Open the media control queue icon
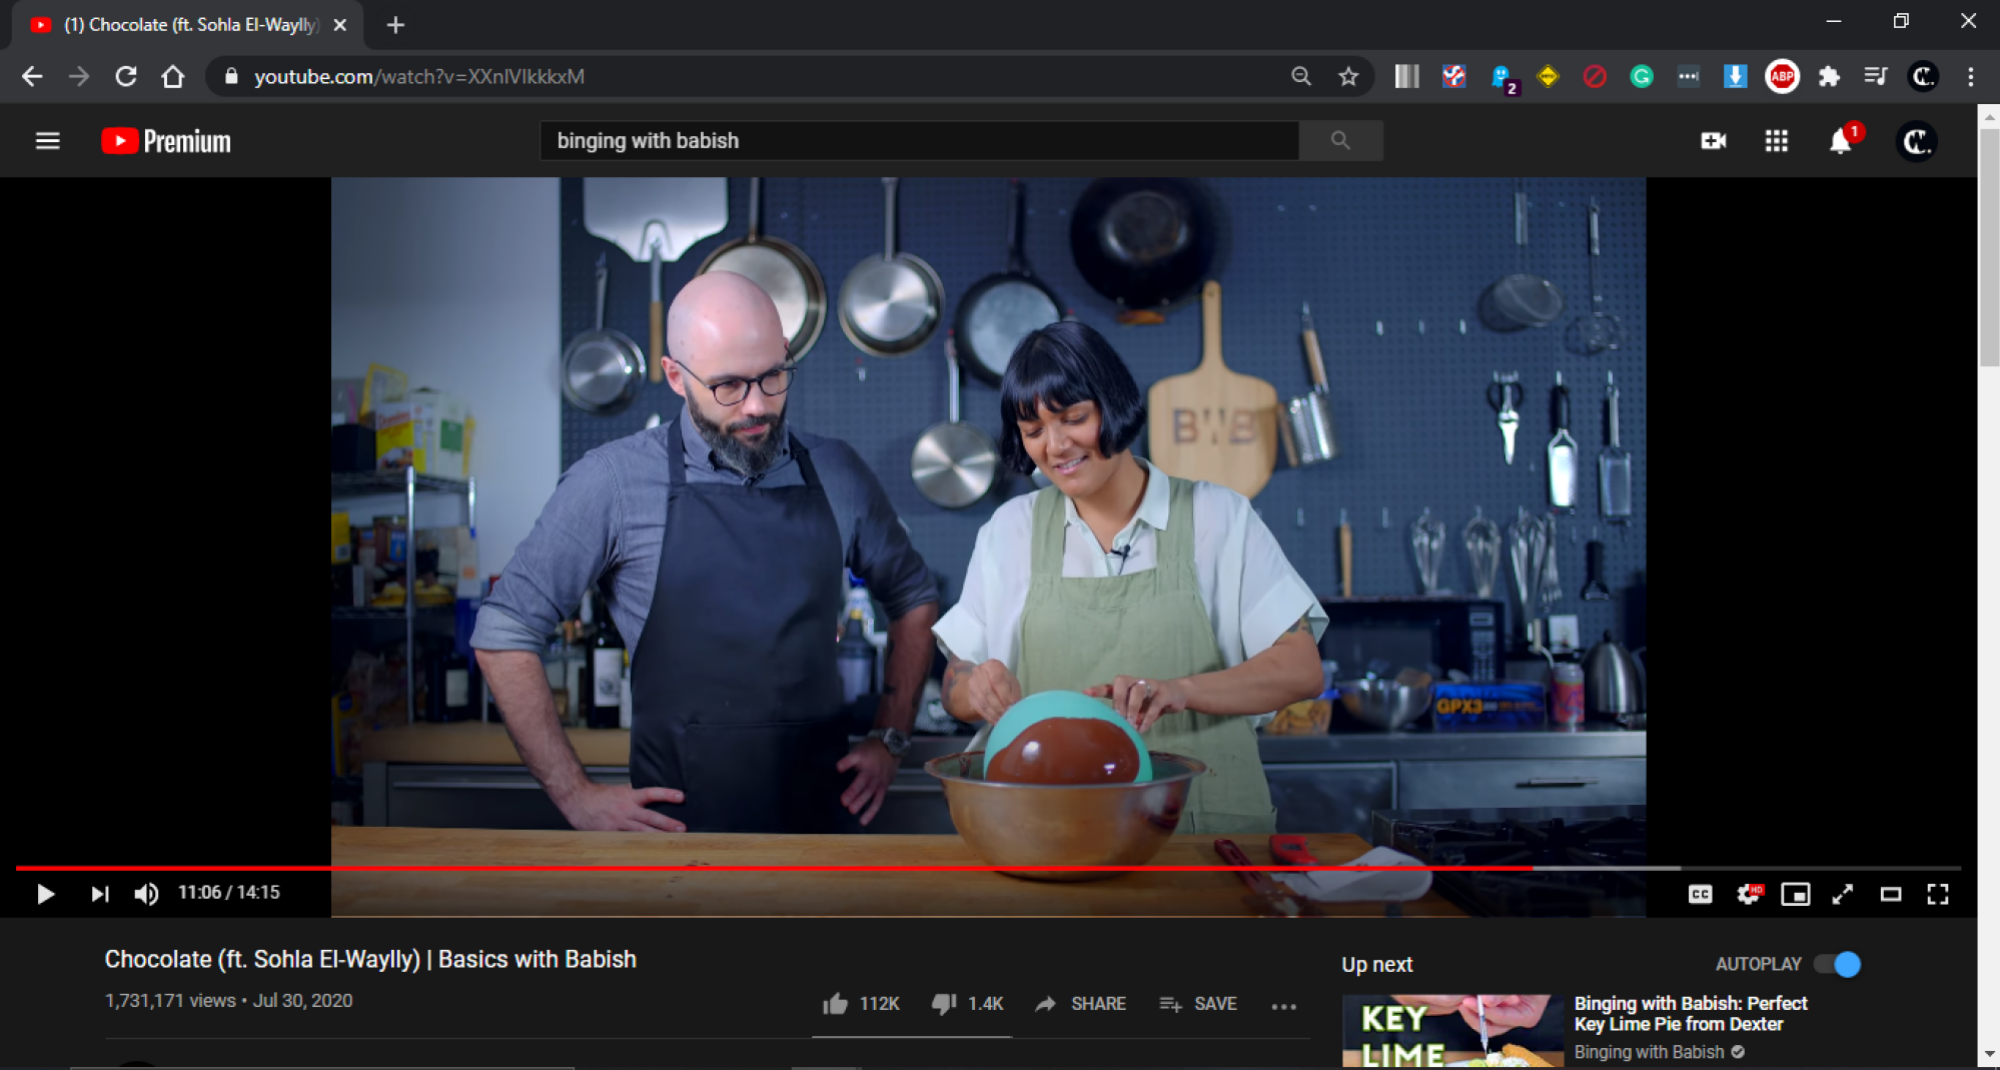The height and width of the screenshot is (1070, 2000). (x=1876, y=76)
